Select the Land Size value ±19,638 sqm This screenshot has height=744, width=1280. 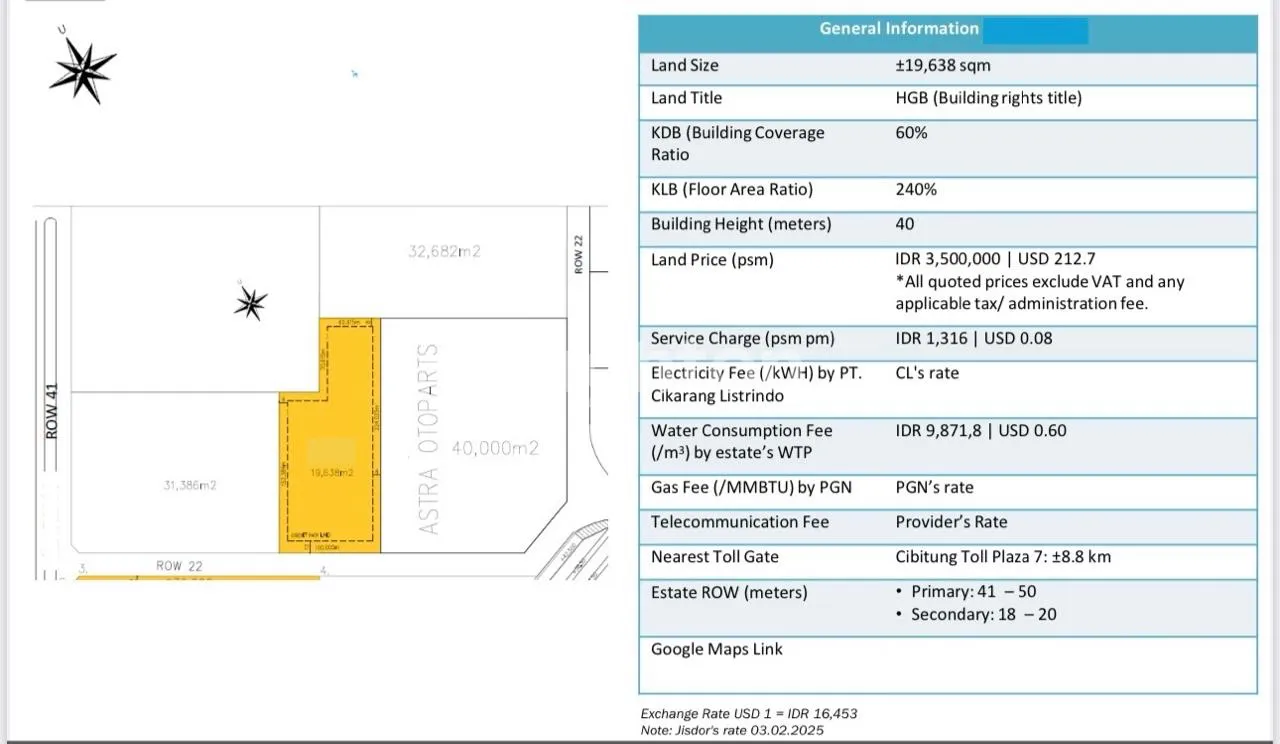coord(942,66)
